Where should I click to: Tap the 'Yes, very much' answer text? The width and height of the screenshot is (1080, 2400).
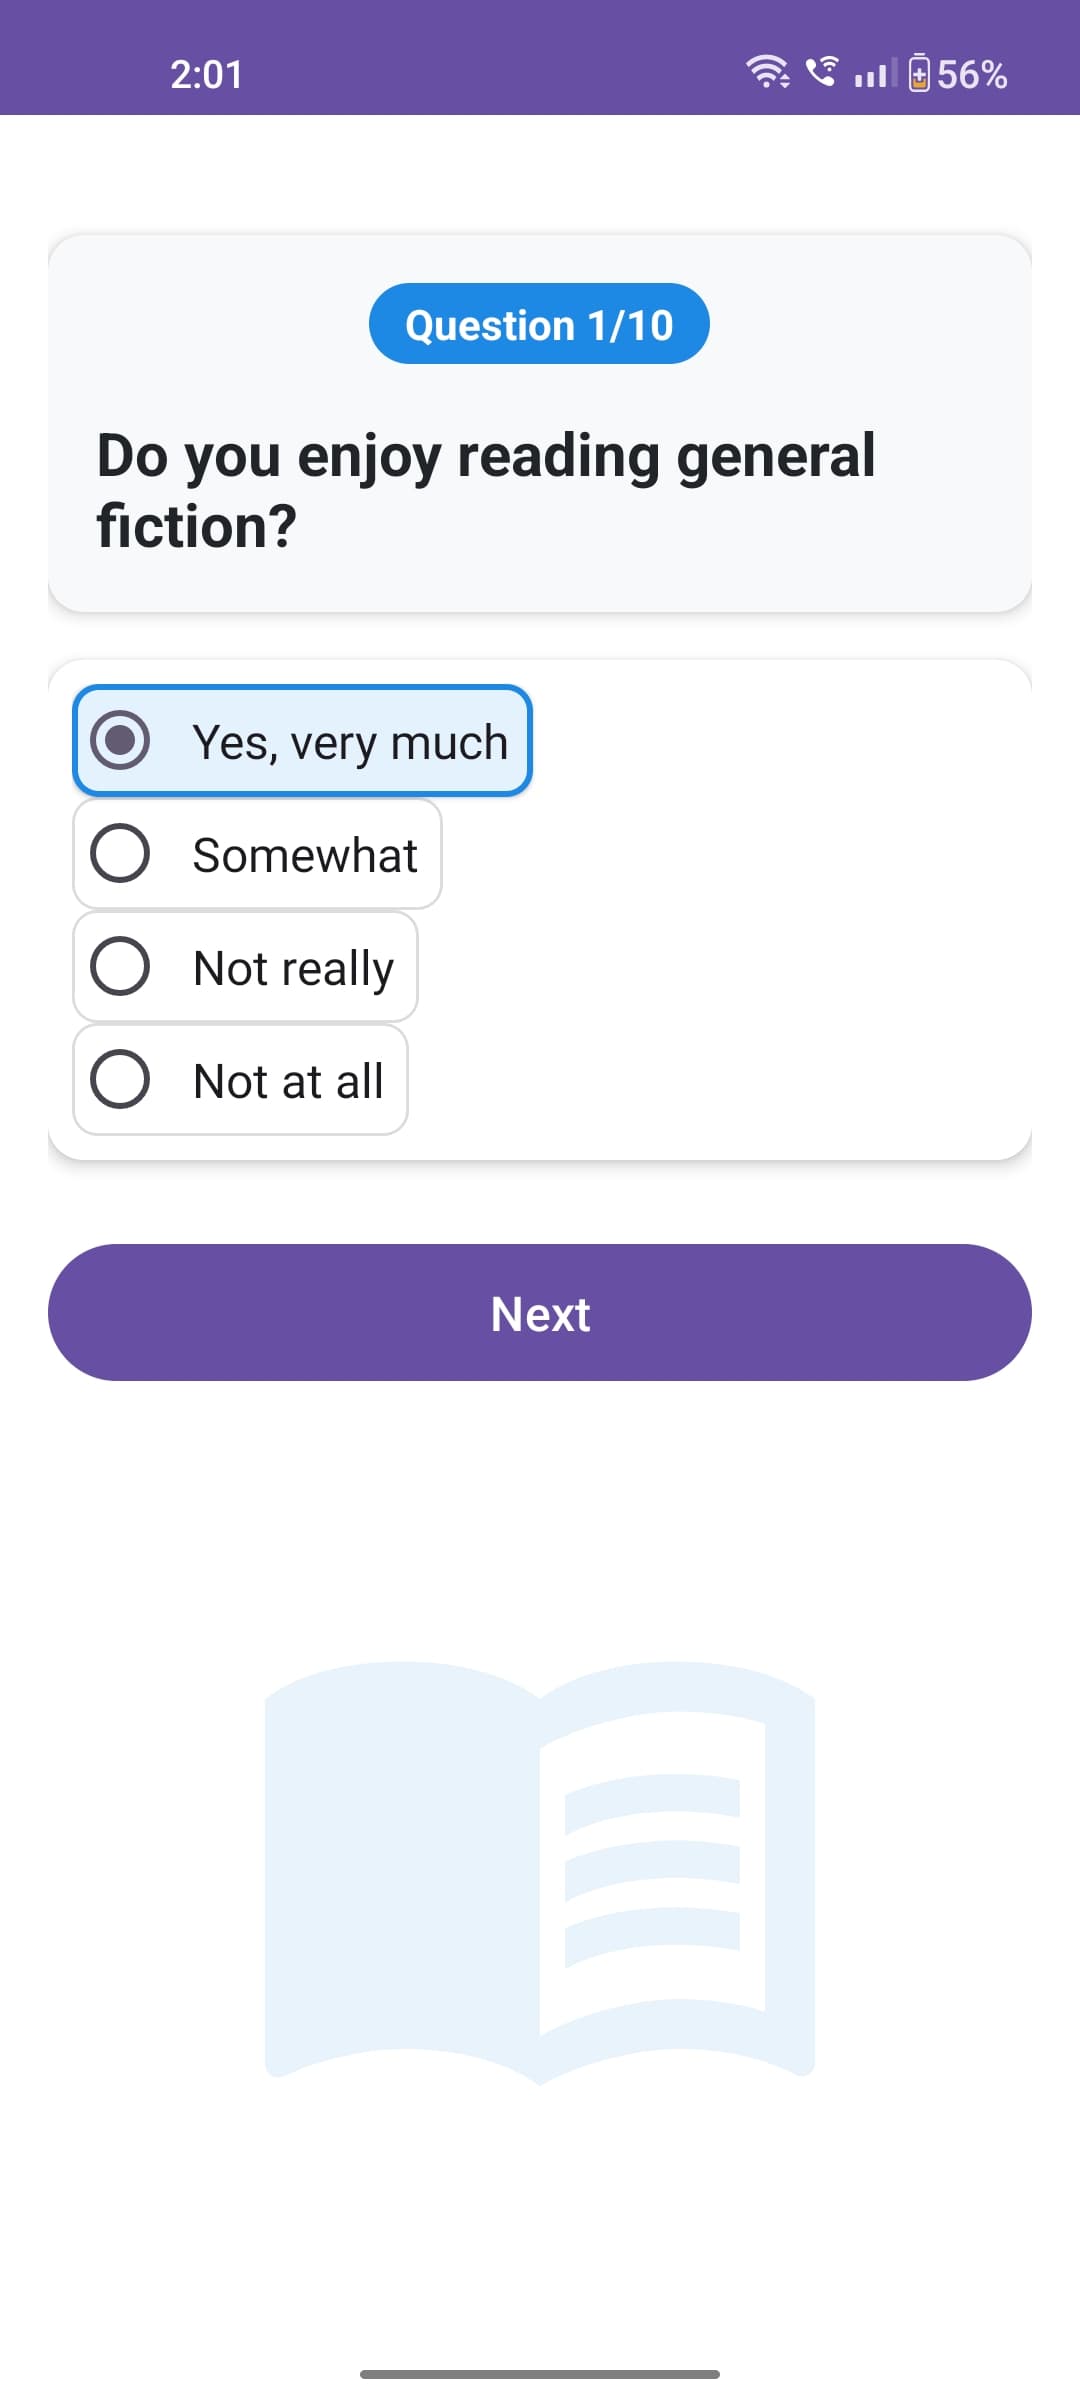350,743
